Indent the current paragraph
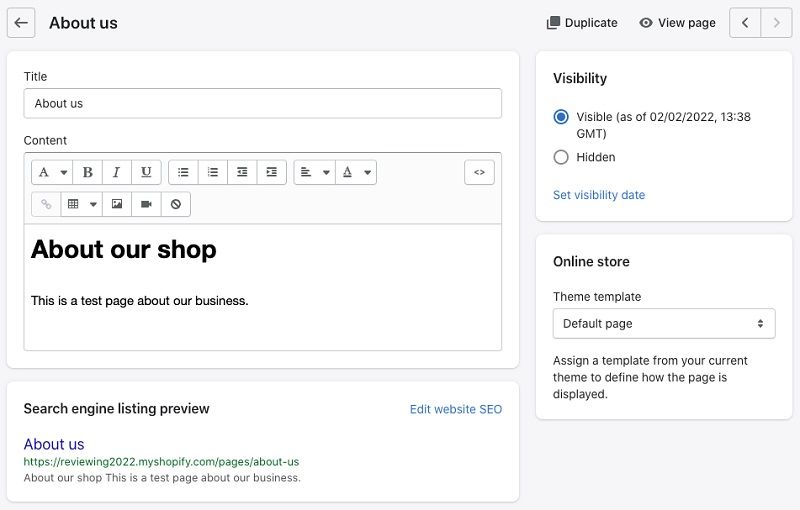800x510 pixels. pos(272,172)
